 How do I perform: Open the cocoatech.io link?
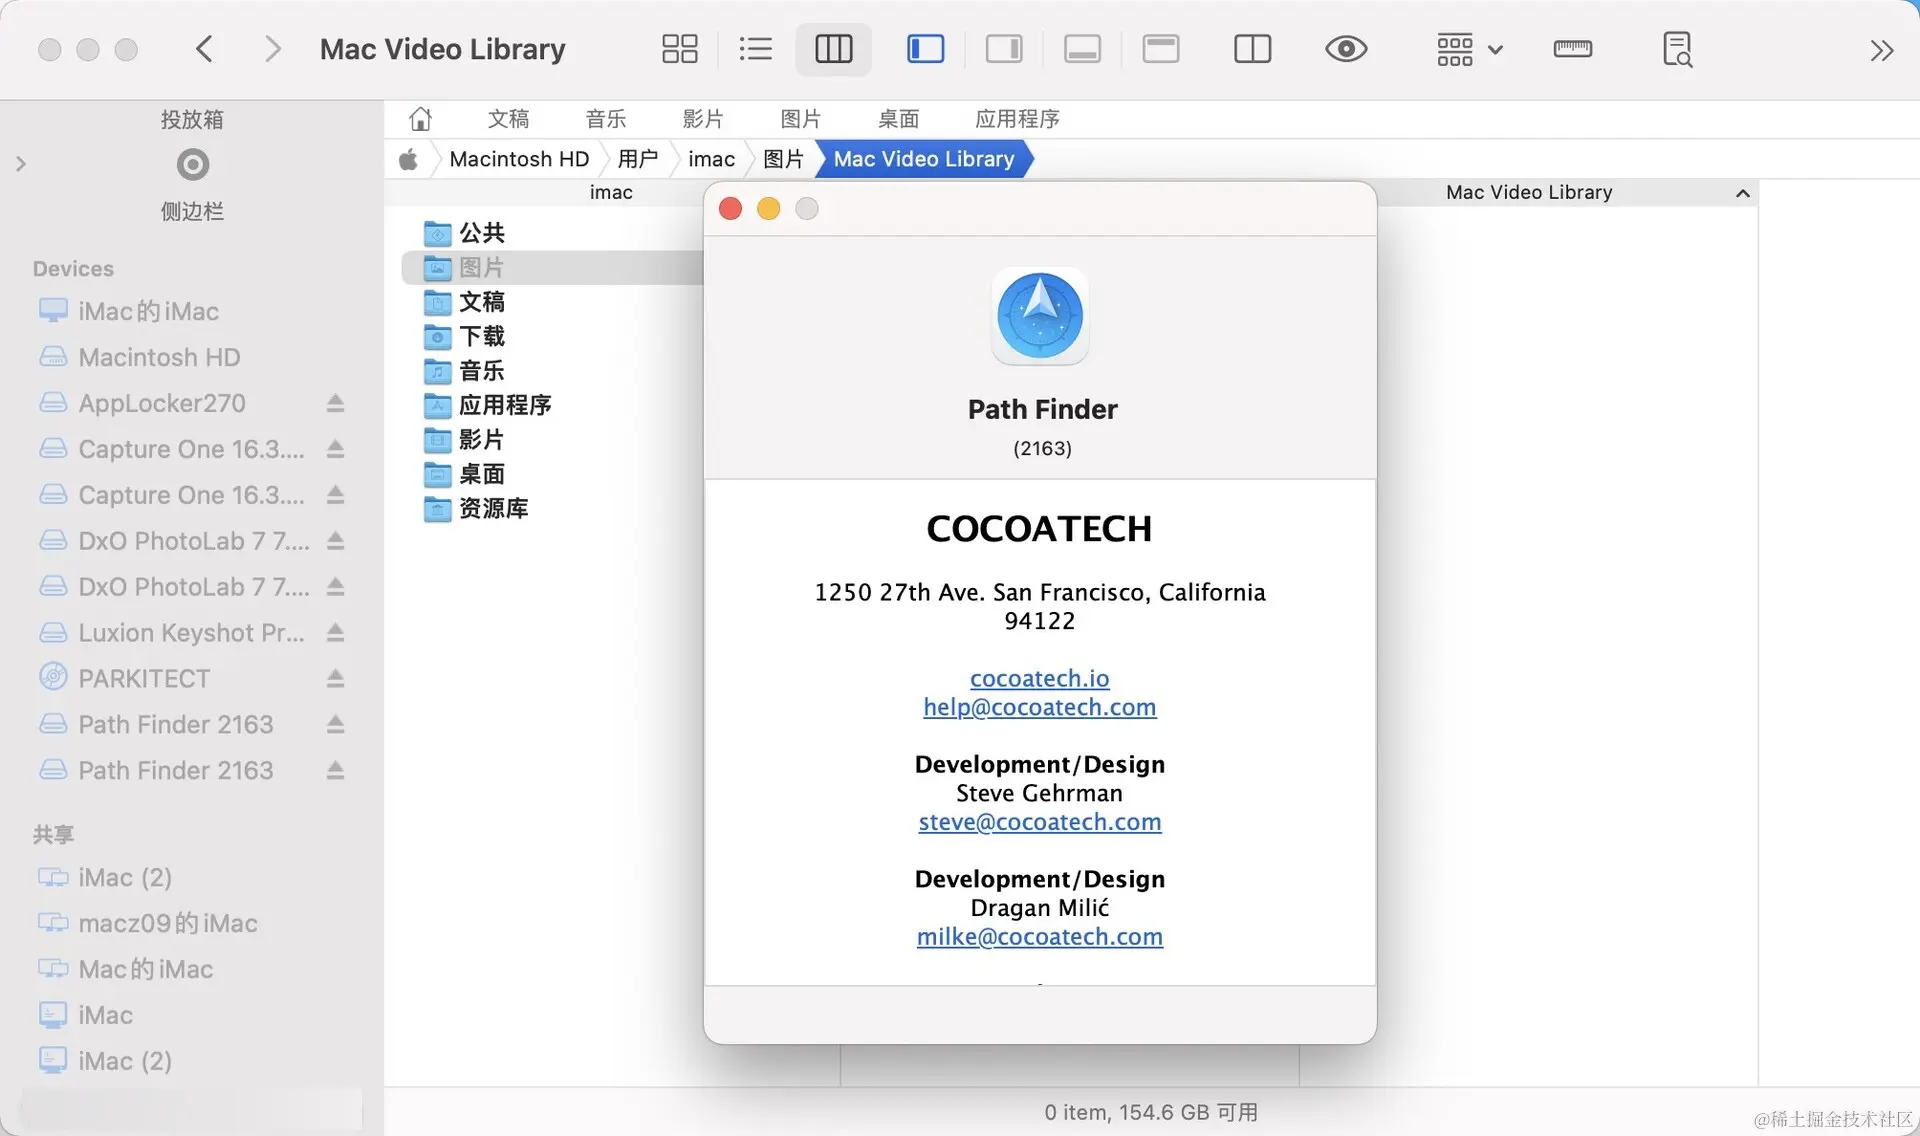pyautogui.click(x=1039, y=678)
